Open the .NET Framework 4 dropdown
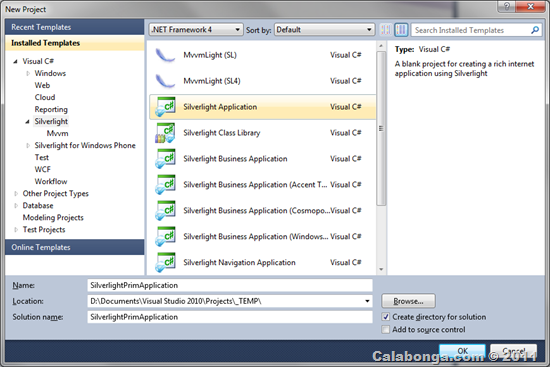This screenshot has height=367, width=550. [x=196, y=30]
